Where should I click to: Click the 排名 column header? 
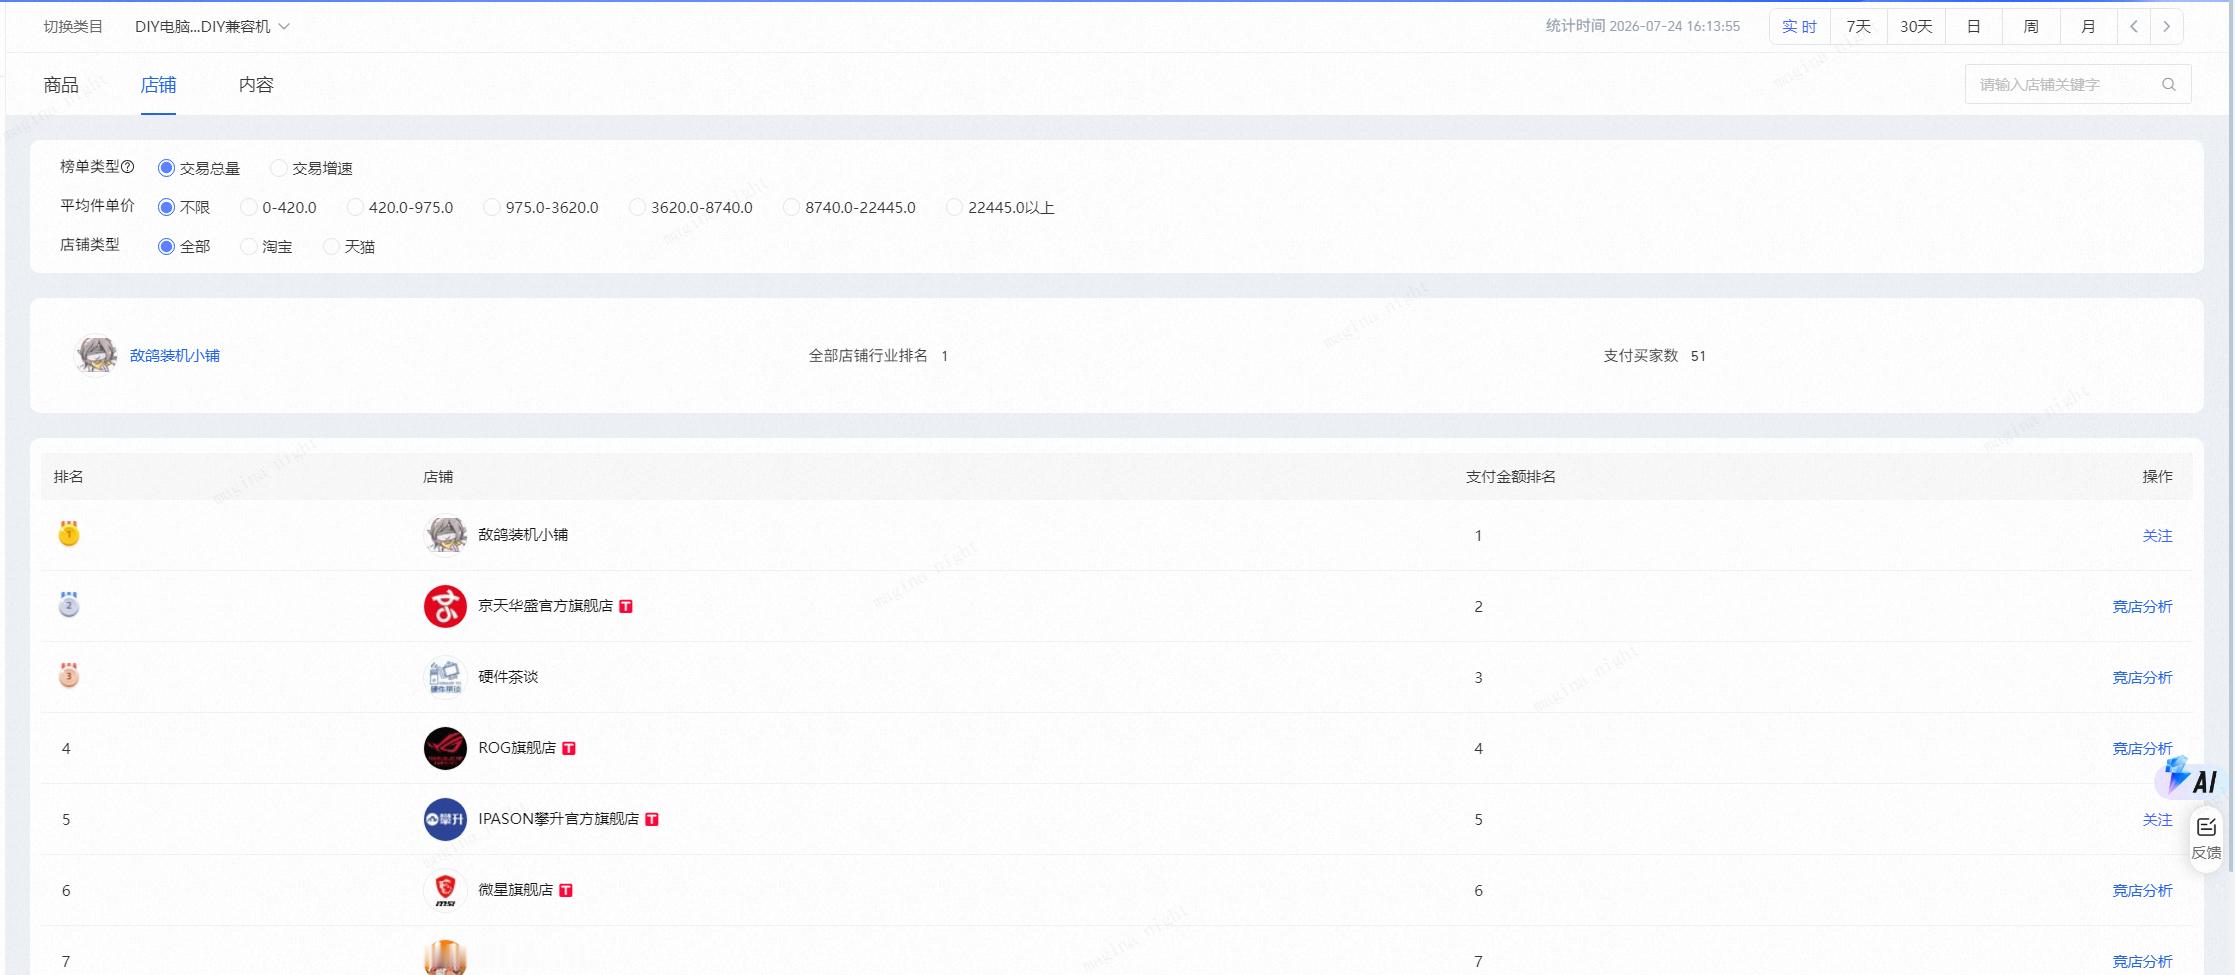tap(68, 477)
